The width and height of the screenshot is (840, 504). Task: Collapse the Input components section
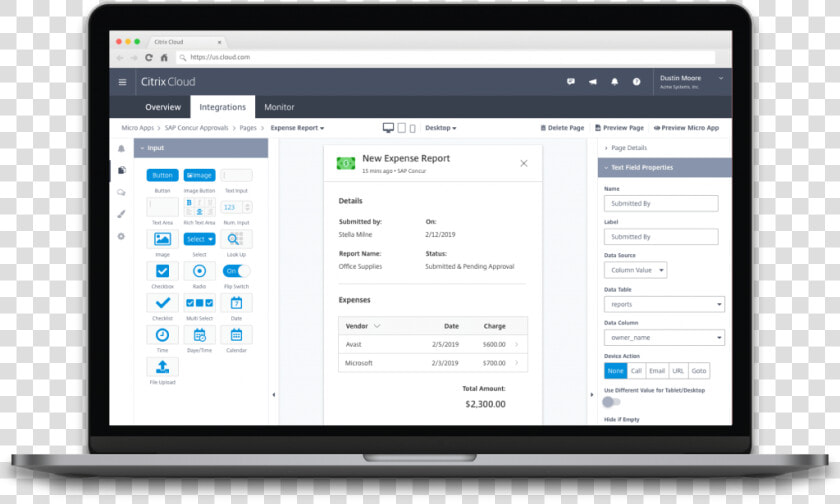tap(201, 148)
